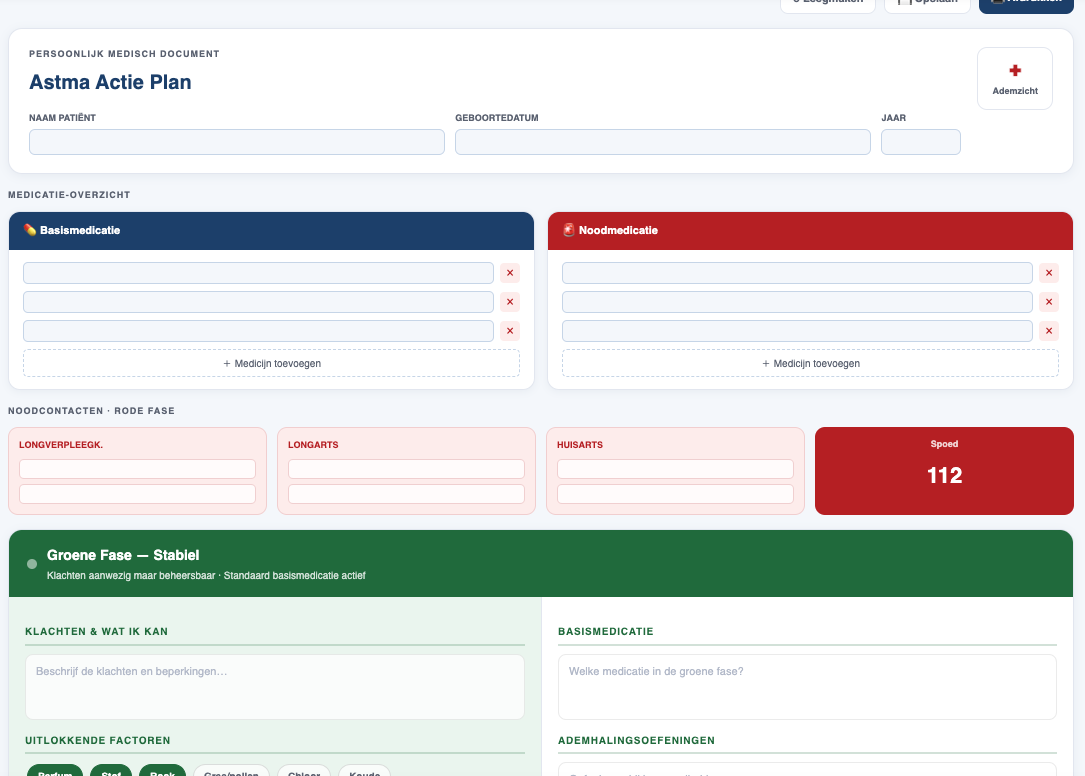Click the Astma Actie Plan title

coord(110,82)
